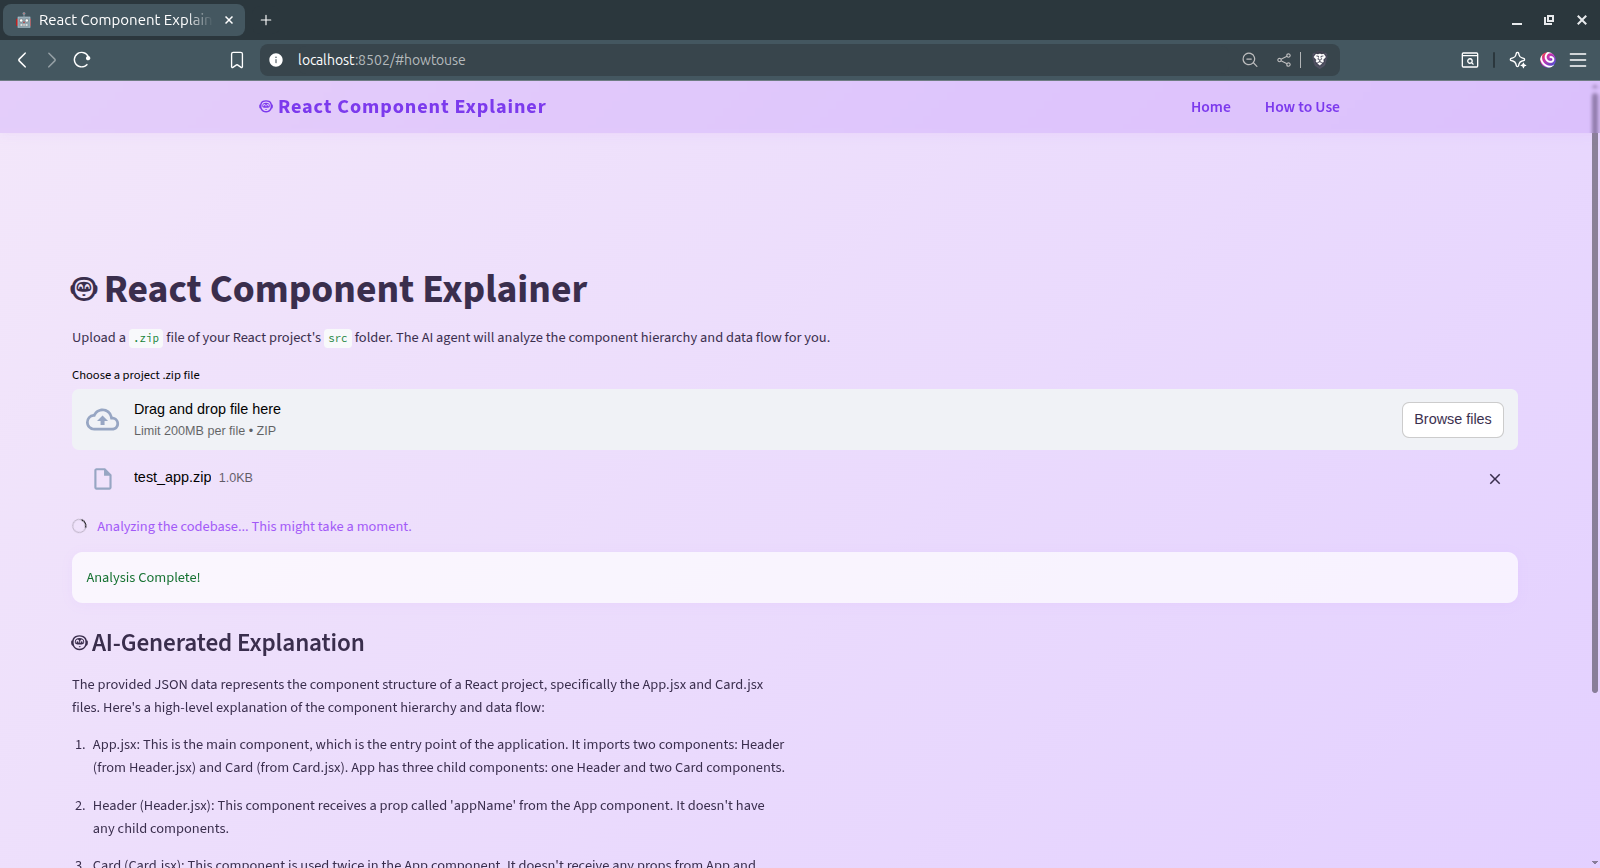Open the browser profile swirl icon
Viewport: 1600px width, 868px height.
[x=1548, y=60]
